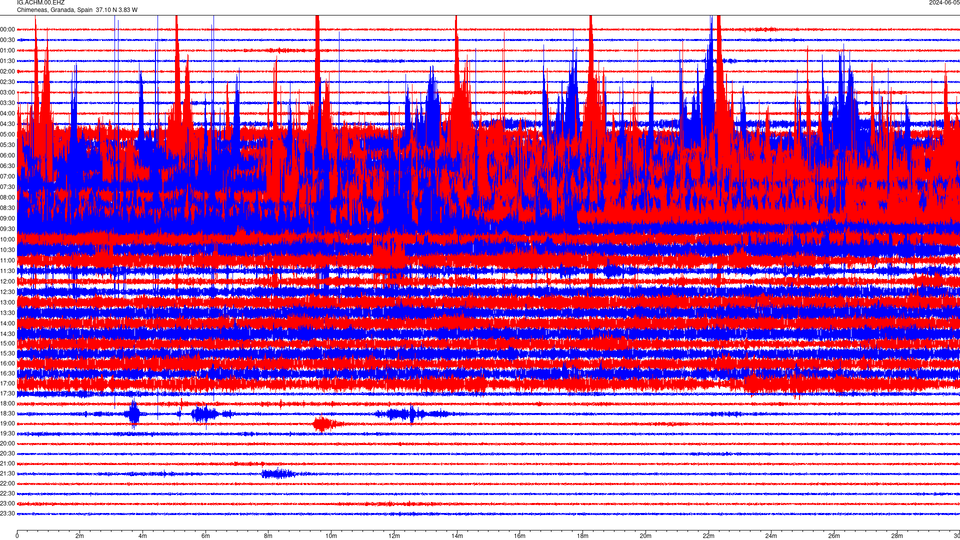Select the 23:00 trace time label
Image resolution: width=960 pixels, height=540 pixels.
coord(8,503)
